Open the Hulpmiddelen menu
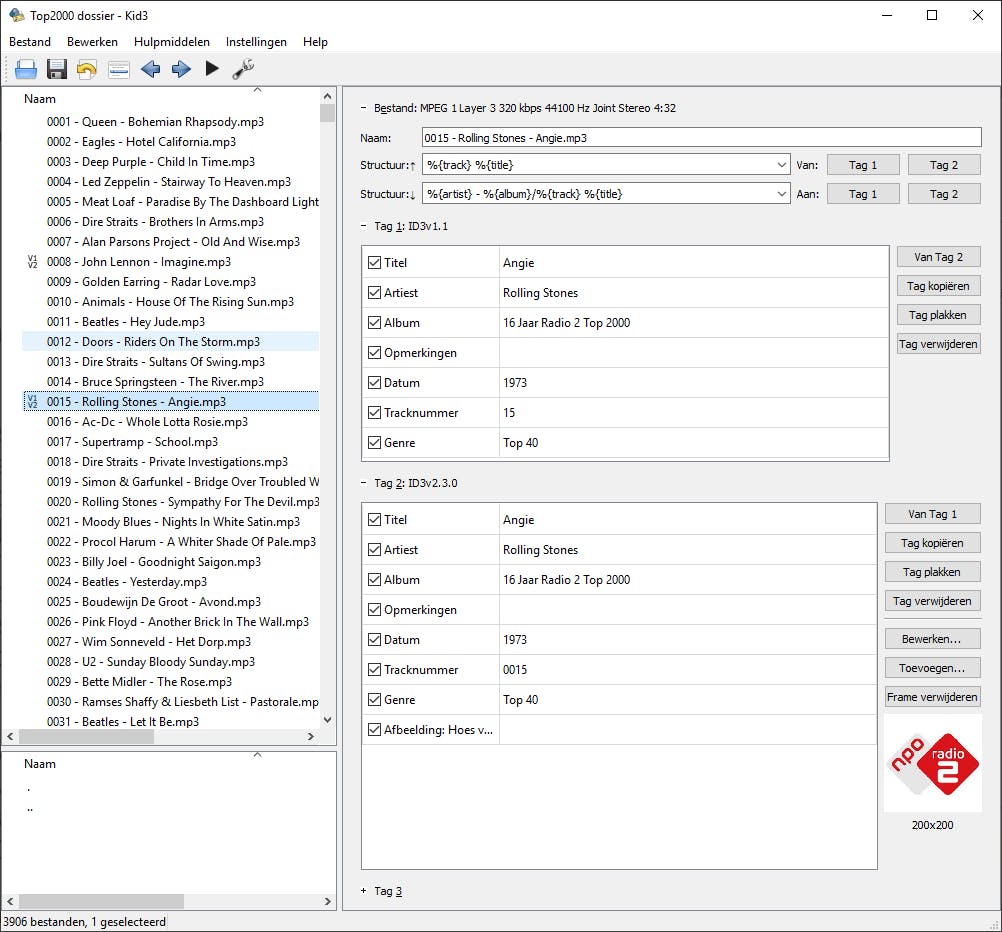This screenshot has width=1002, height=932. point(171,42)
